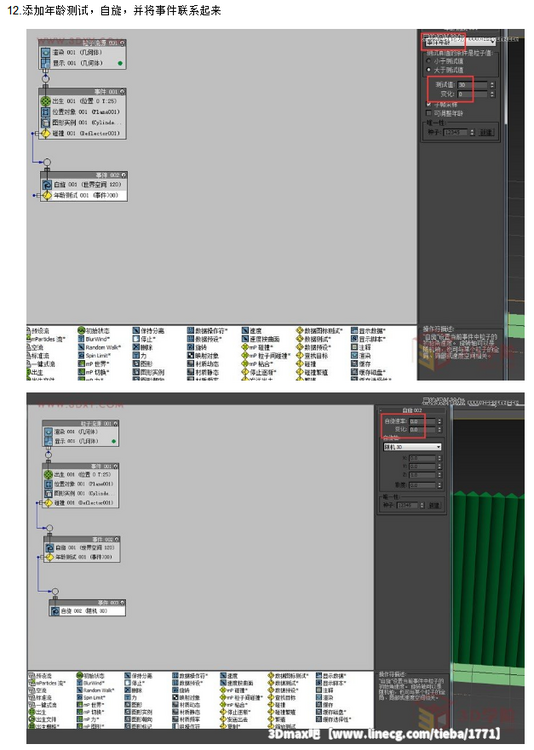Select 大于测试值 radio button
This screenshot has height=750, width=534.
pyautogui.click(x=428, y=70)
